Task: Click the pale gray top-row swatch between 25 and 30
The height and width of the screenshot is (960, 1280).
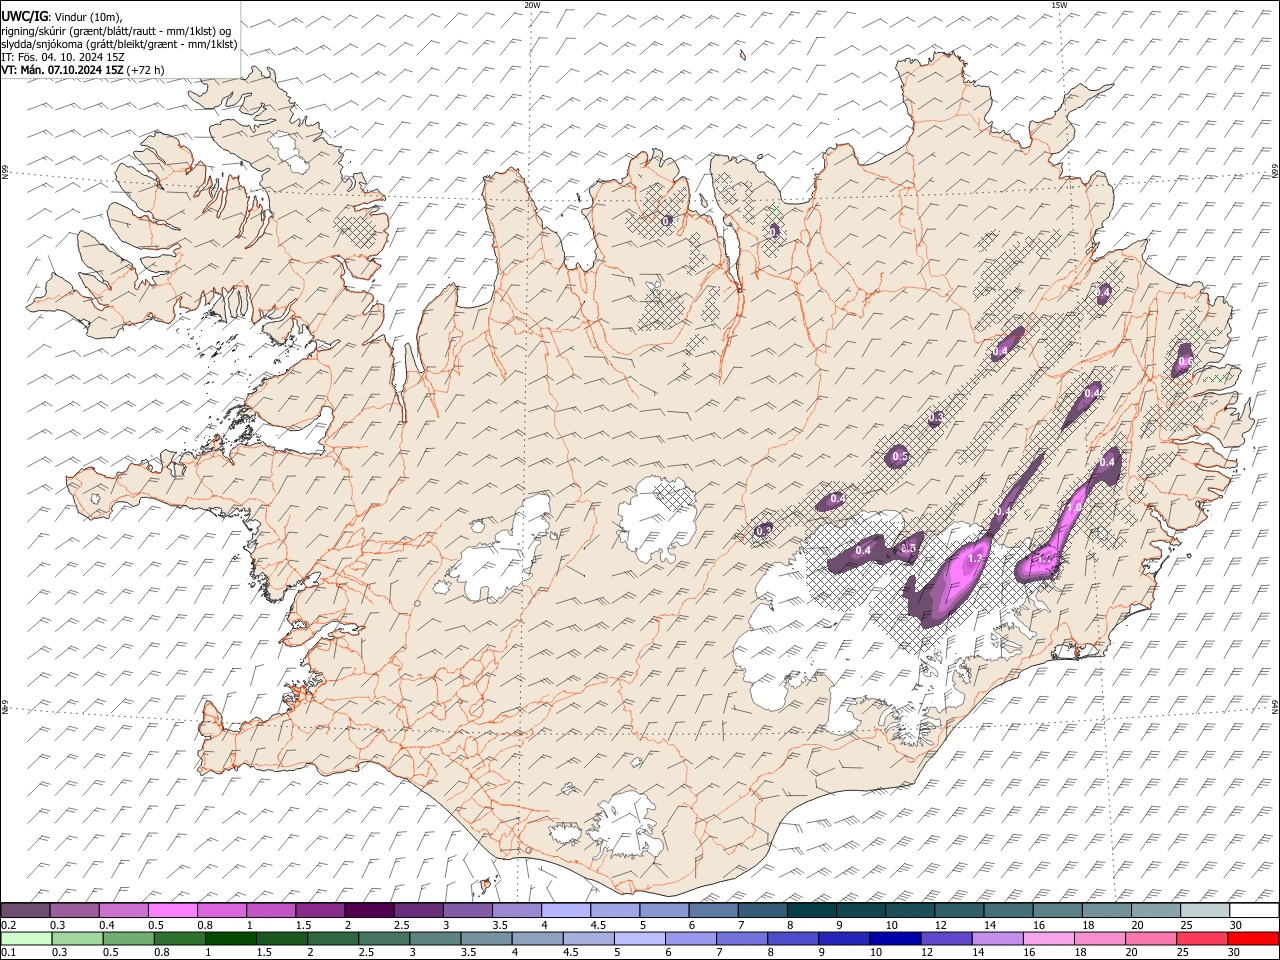Action: pos(1205,910)
